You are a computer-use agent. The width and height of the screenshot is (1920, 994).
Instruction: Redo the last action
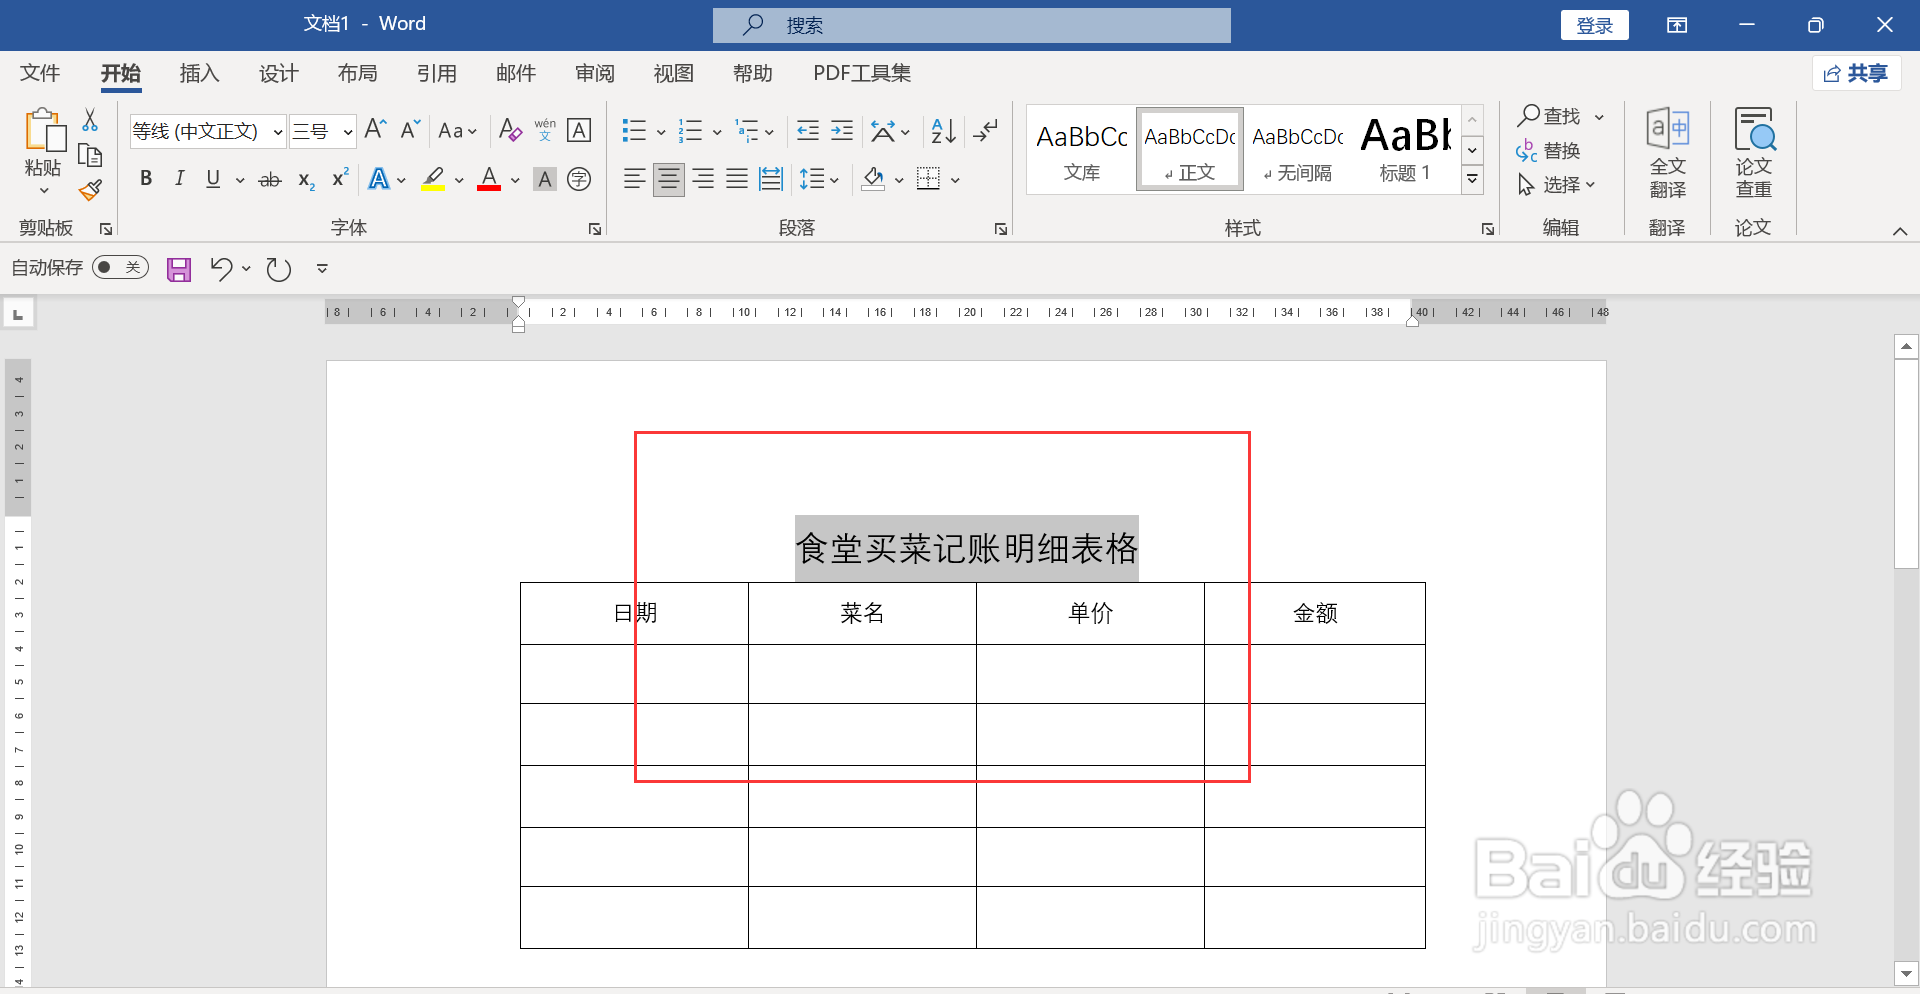tap(279, 269)
